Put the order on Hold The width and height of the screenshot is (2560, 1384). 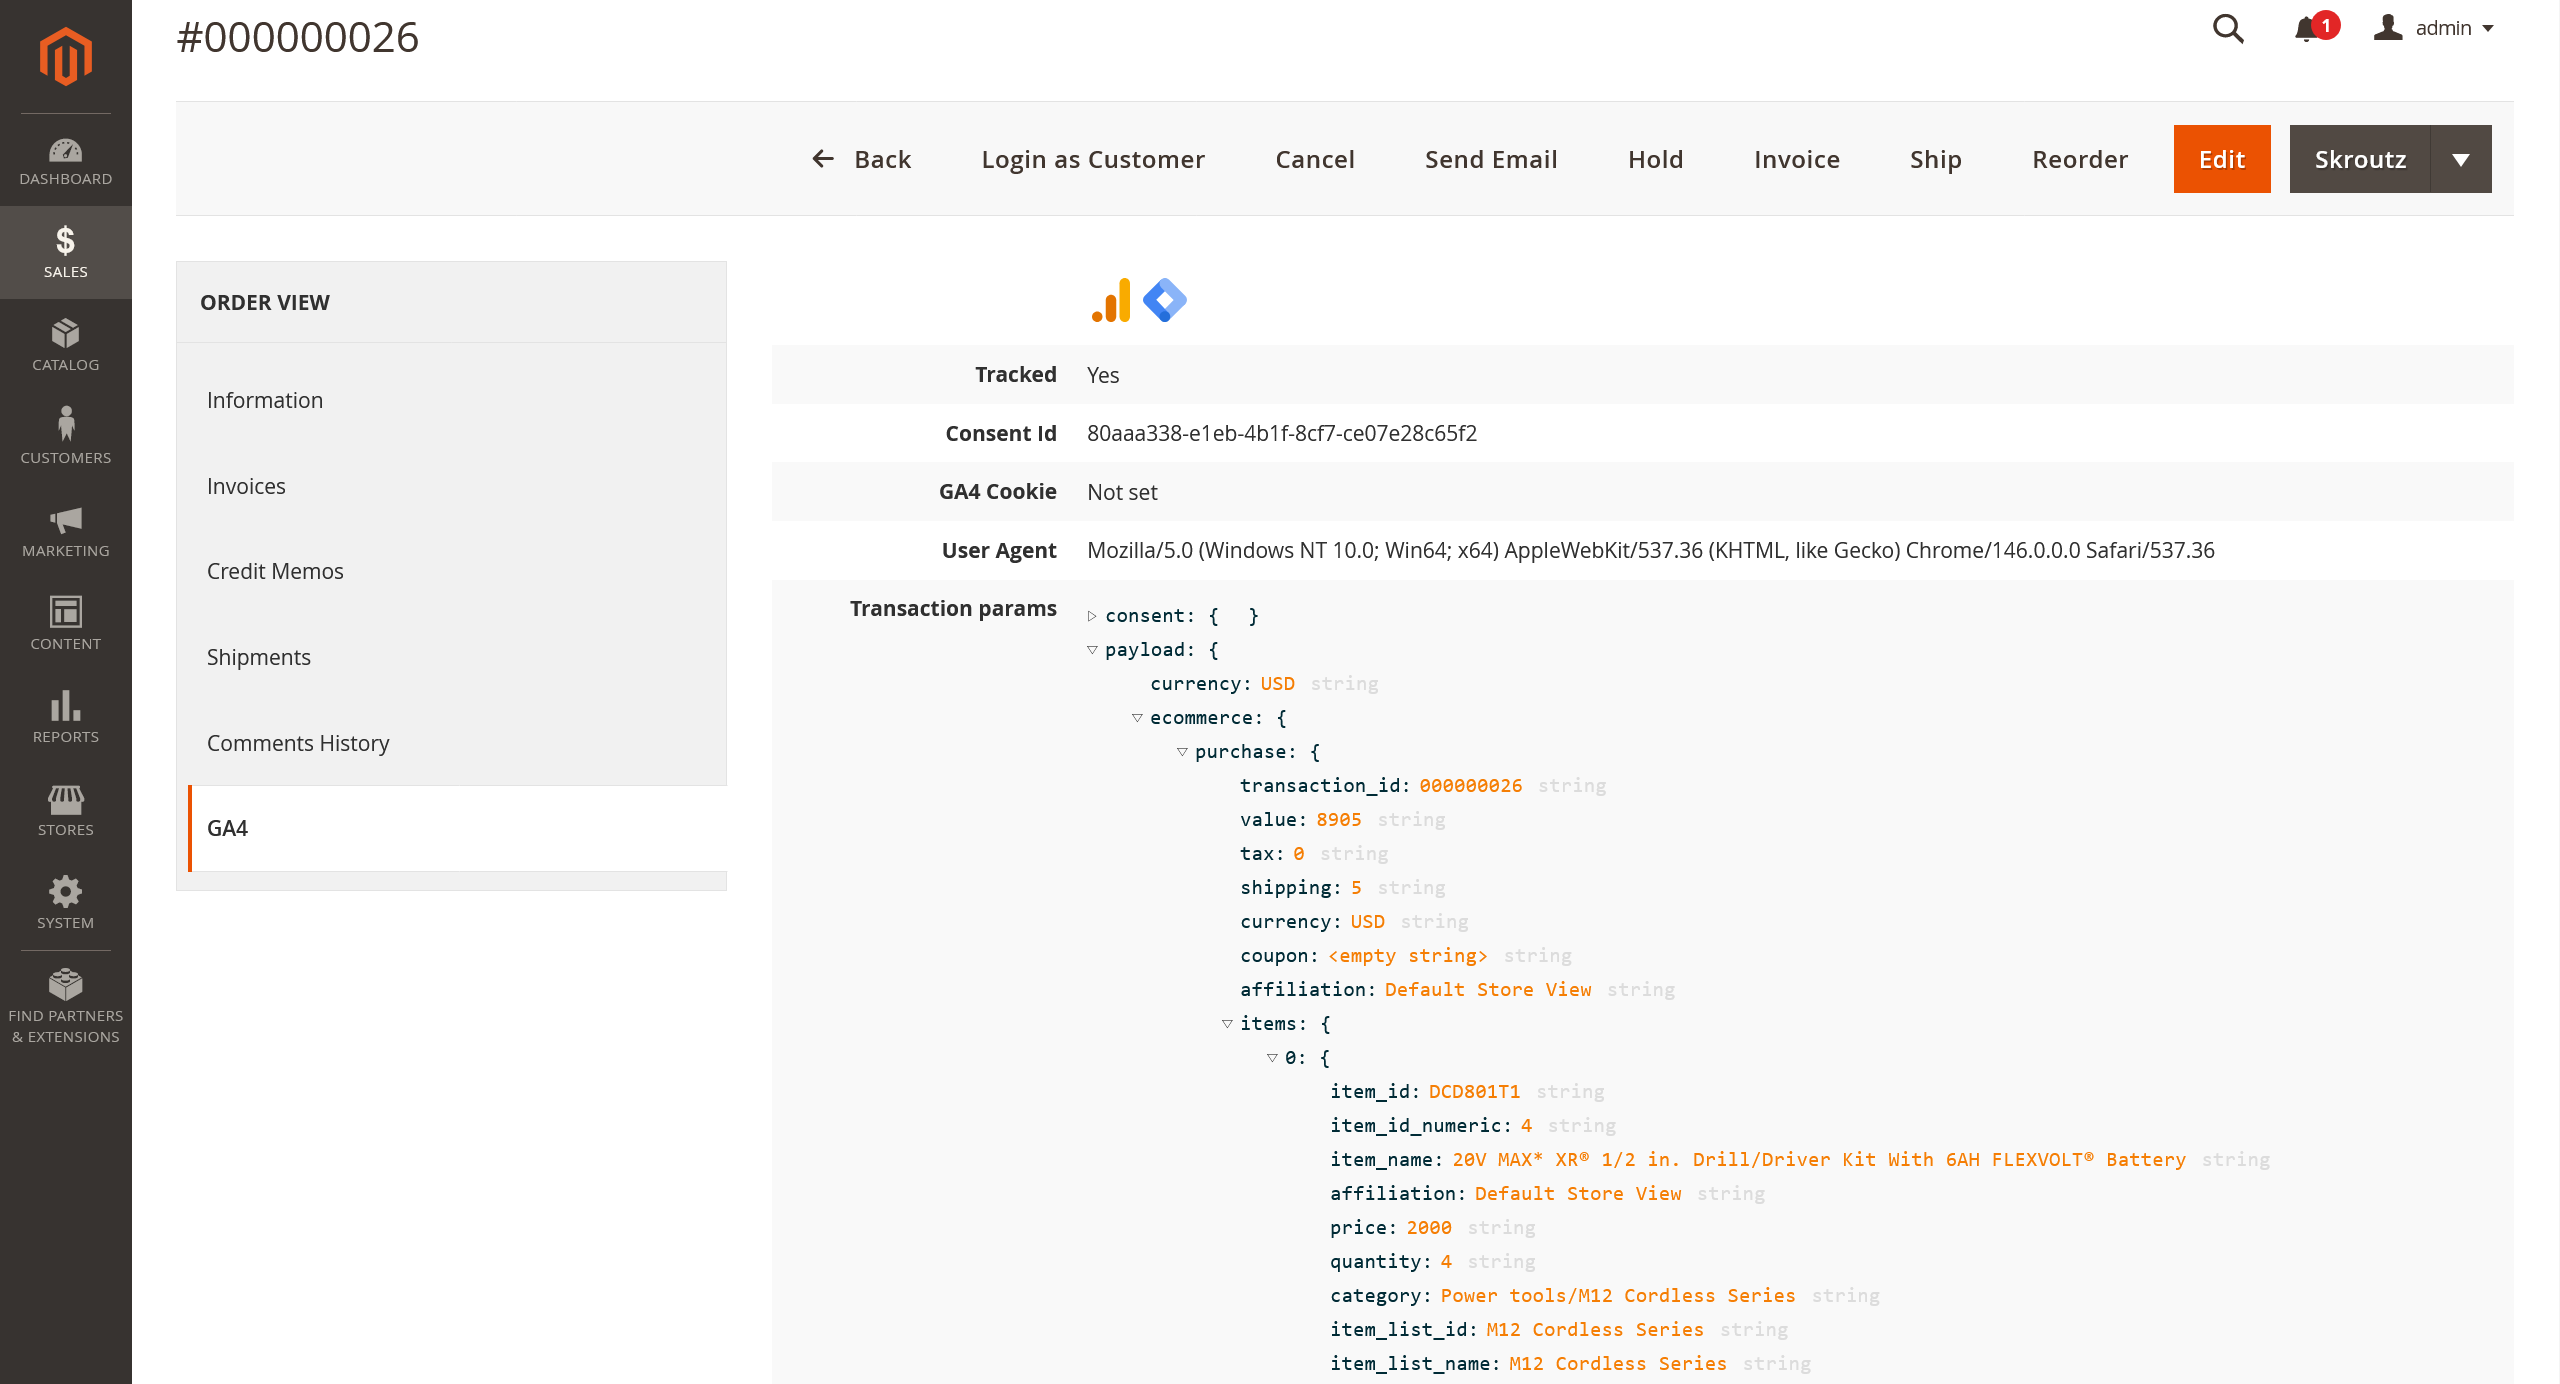coord(1656,159)
